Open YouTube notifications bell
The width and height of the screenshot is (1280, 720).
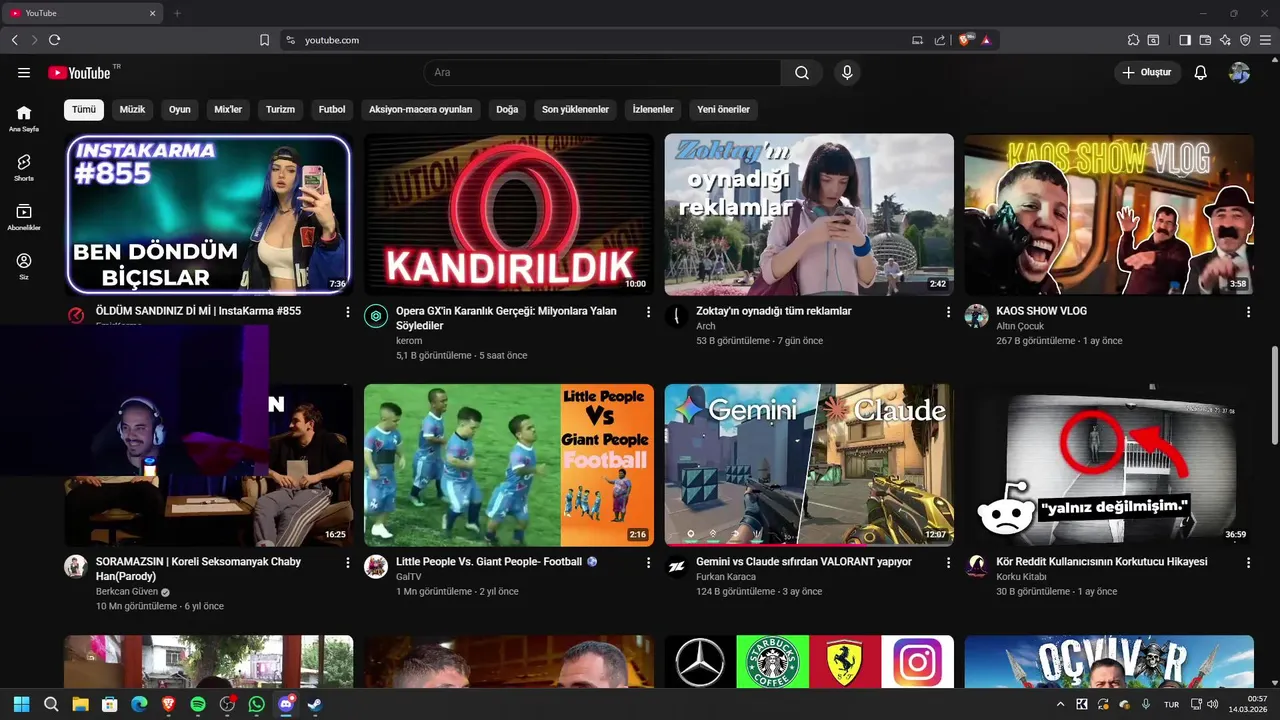(1201, 73)
